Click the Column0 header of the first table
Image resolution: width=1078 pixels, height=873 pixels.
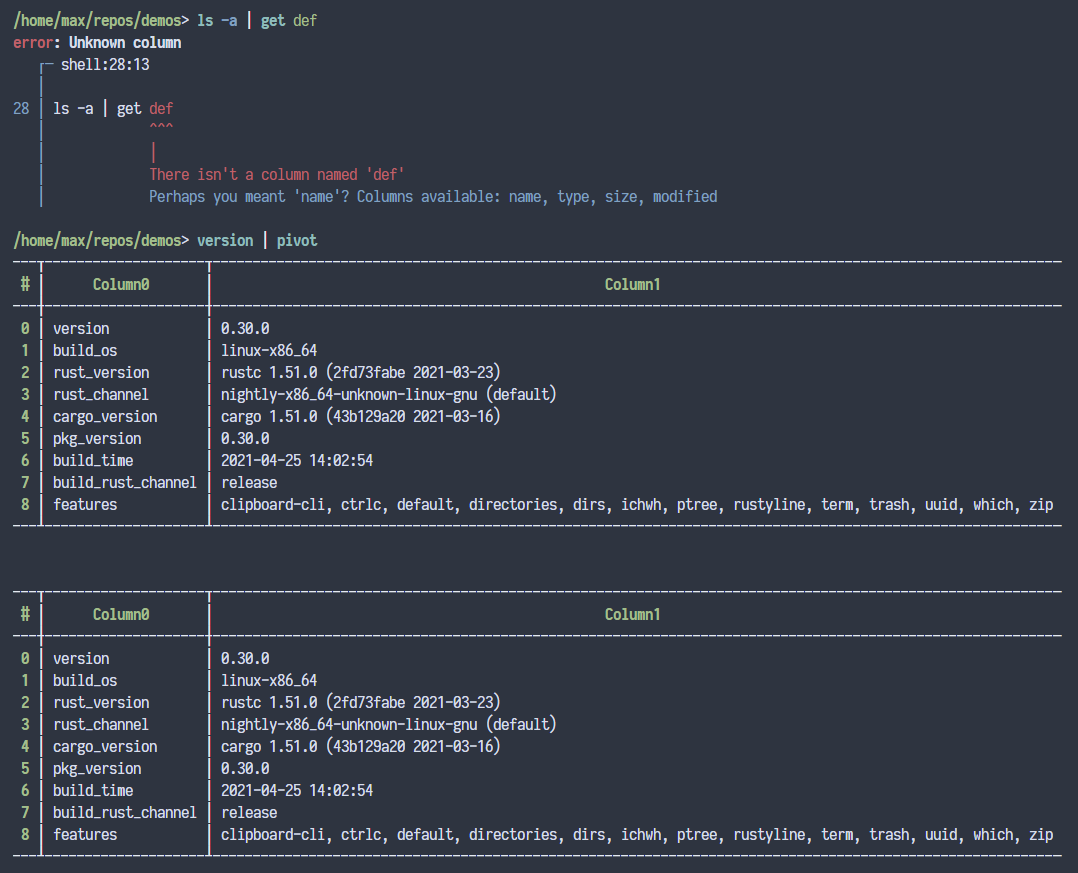pos(120,284)
